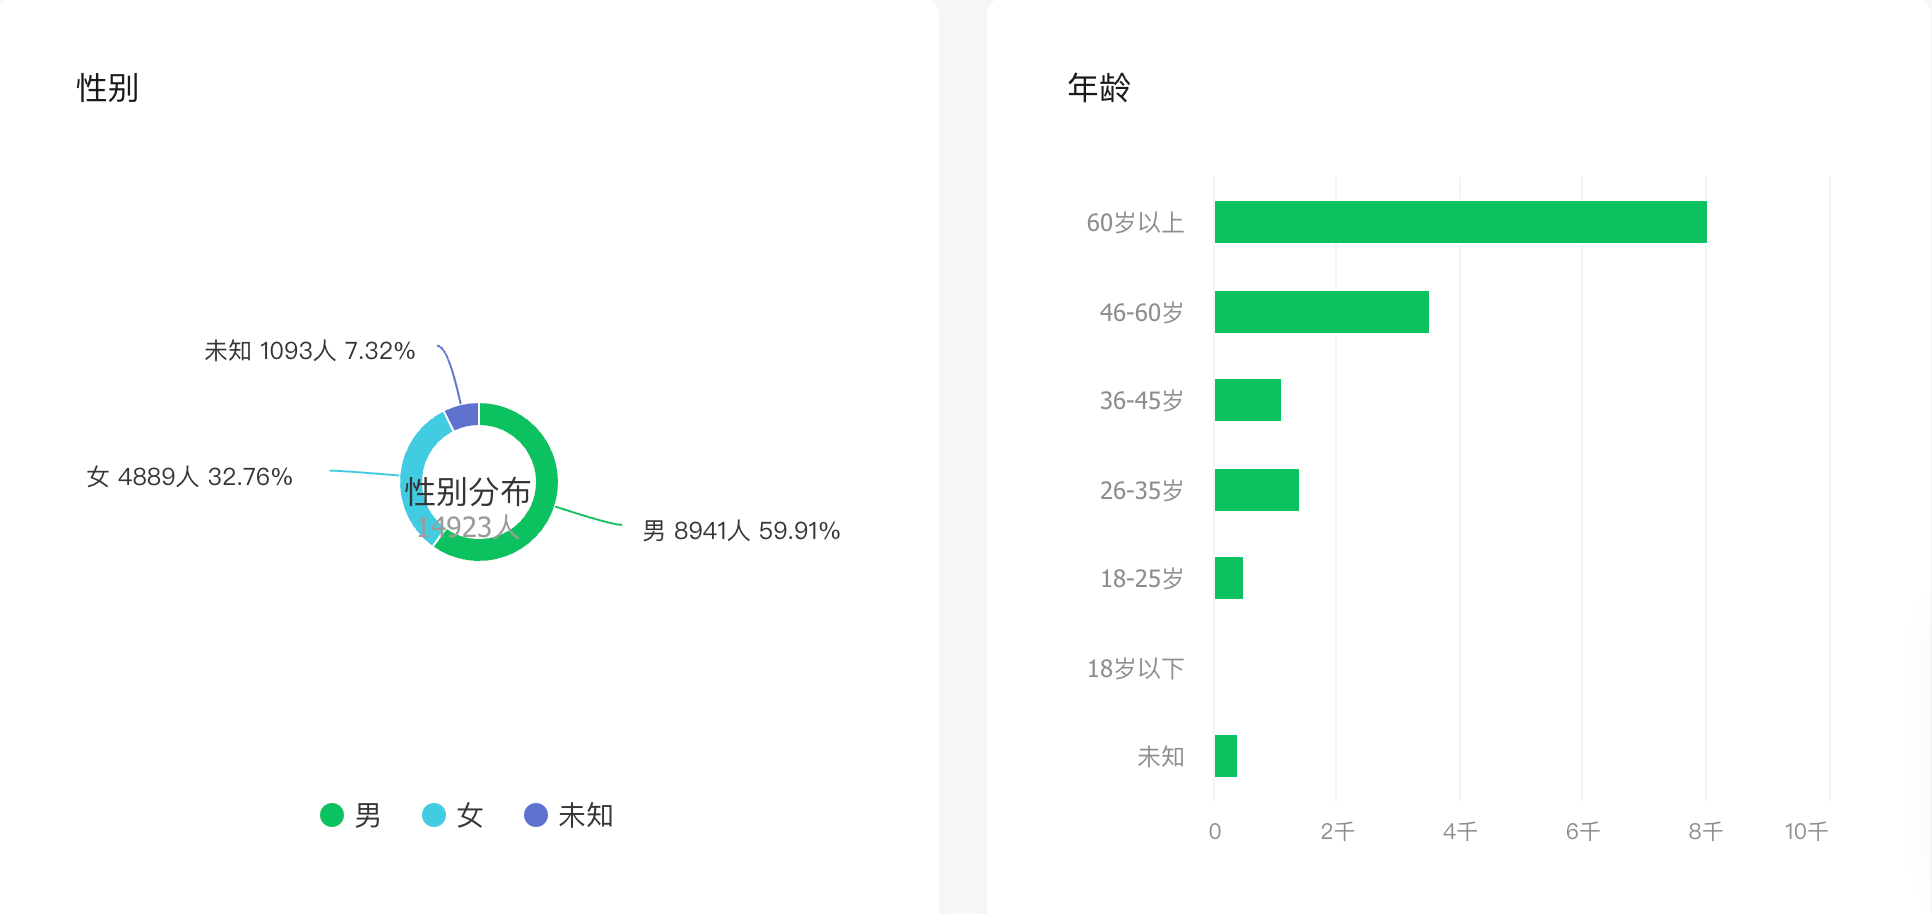Image resolution: width=1932 pixels, height=914 pixels.
Task: Select the 36-45岁 age bar
Action: pyautogui.click(x=1247, y=400)
